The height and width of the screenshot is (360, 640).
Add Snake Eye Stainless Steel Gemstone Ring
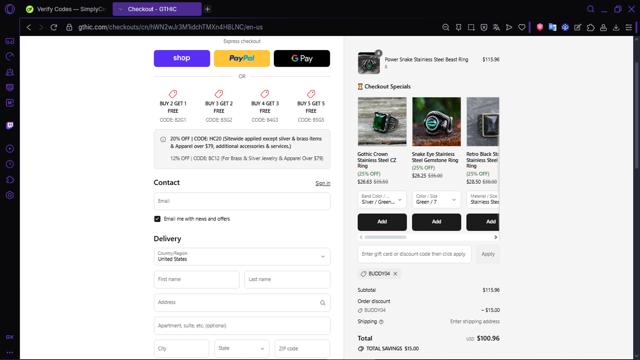(436, 222)
